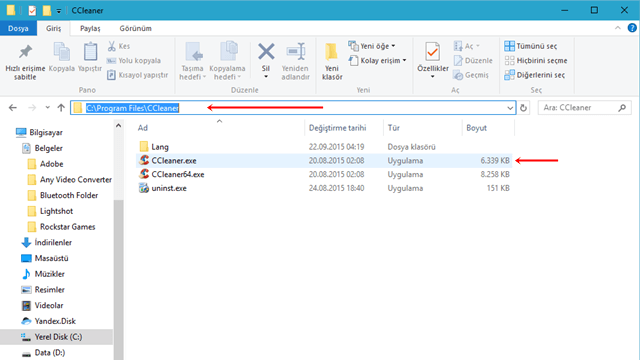The width and height of the screenshot is (640, 360).
Task: Open the Rockstar Games folder
Action: [x=67, y=227]
